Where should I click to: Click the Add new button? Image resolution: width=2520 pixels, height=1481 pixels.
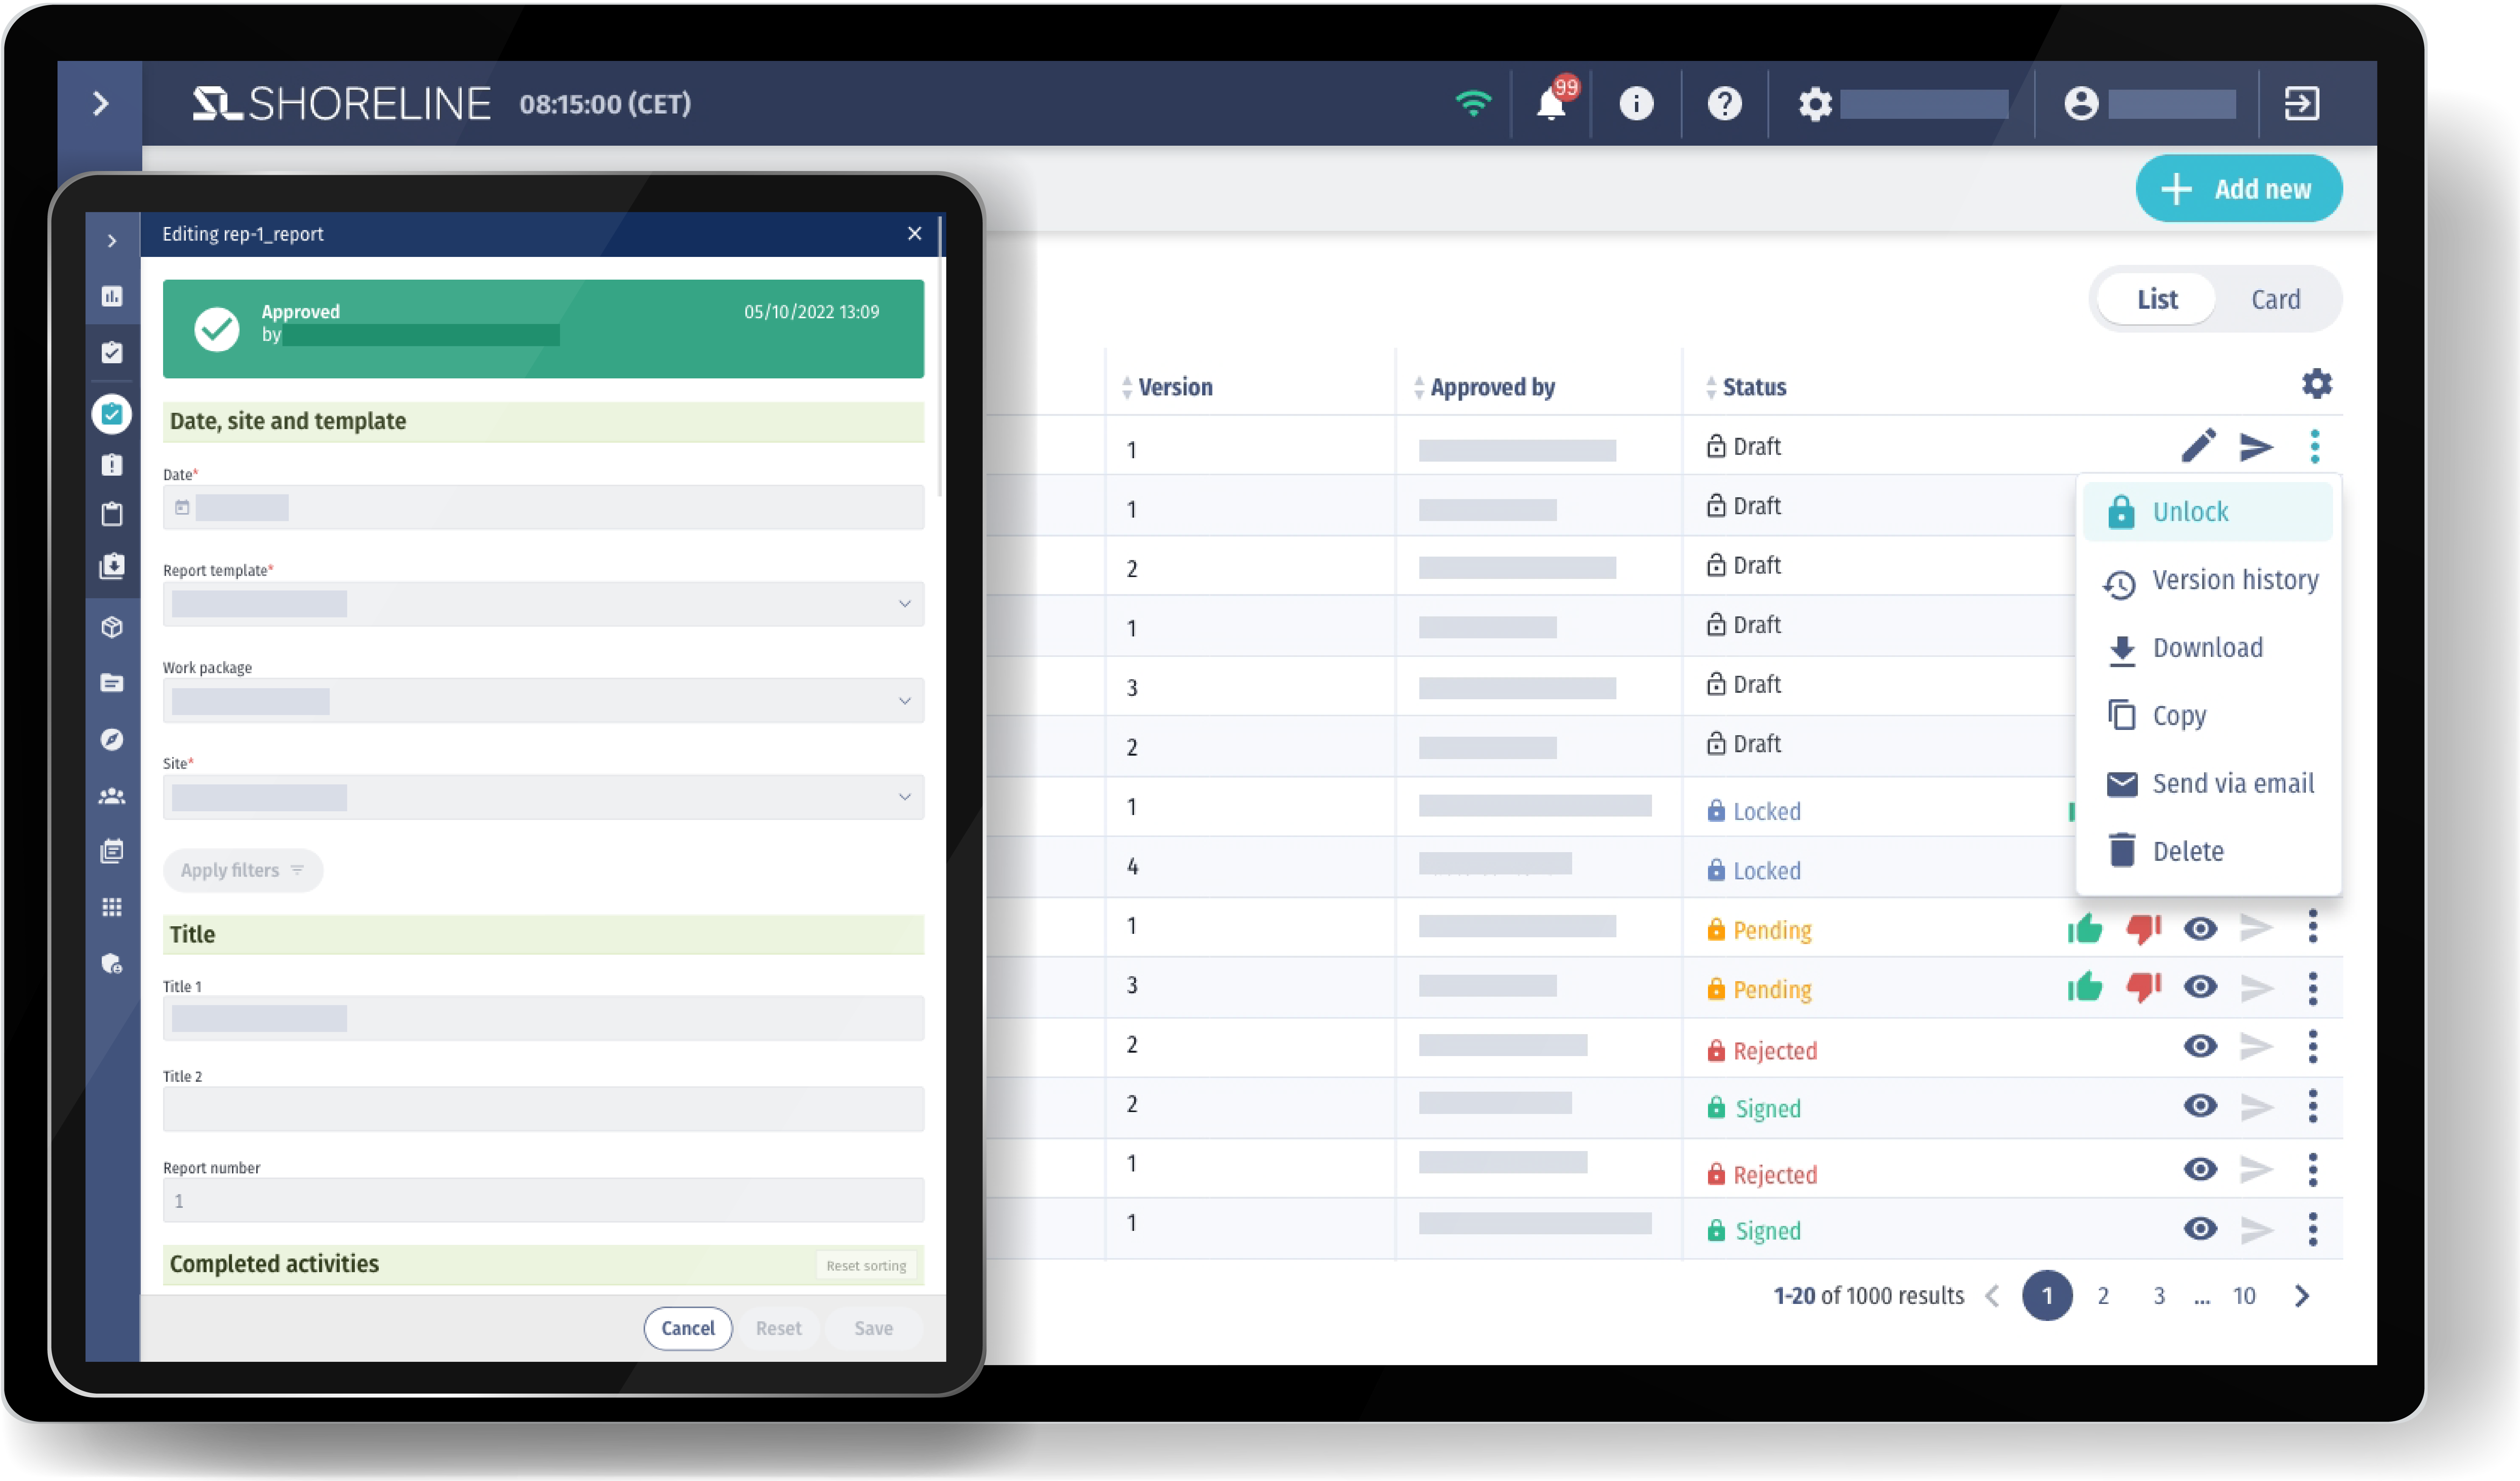click(2238, 188)
